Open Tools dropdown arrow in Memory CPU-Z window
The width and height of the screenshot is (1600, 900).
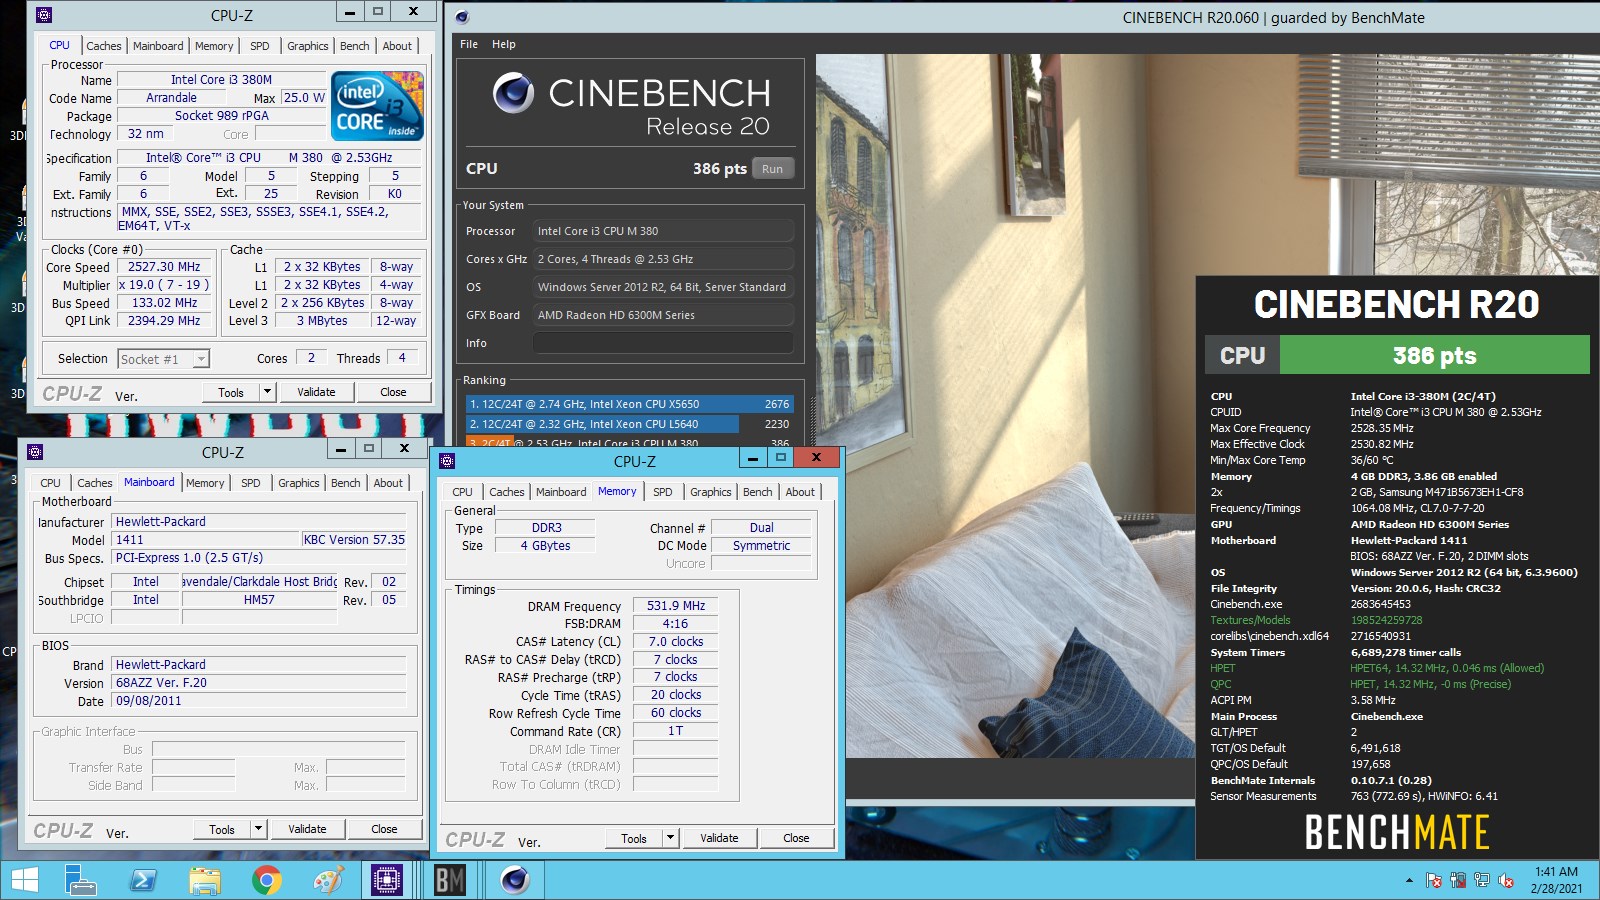point(670,838)
